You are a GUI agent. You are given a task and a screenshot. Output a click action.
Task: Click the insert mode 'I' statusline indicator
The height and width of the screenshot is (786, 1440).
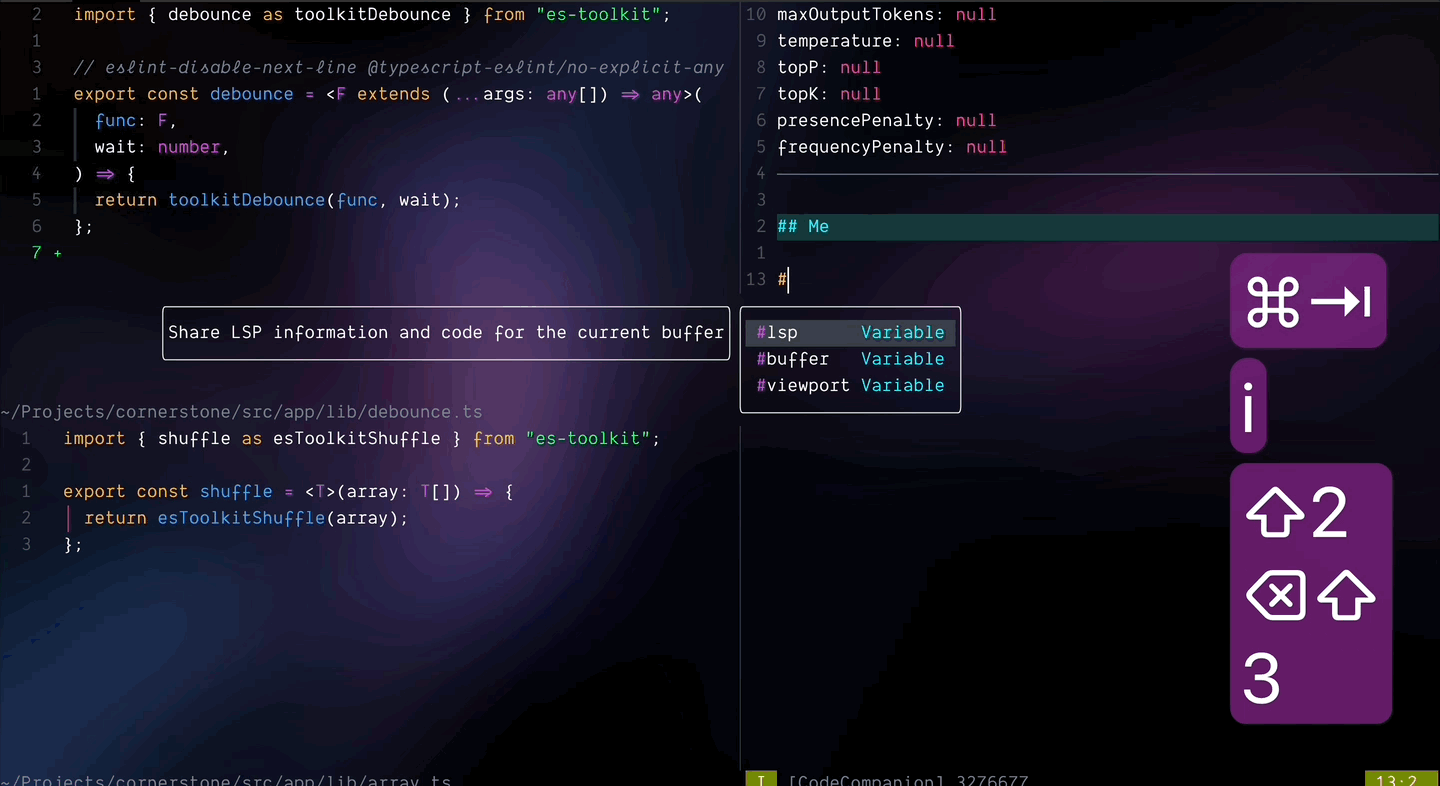point(761,780)
